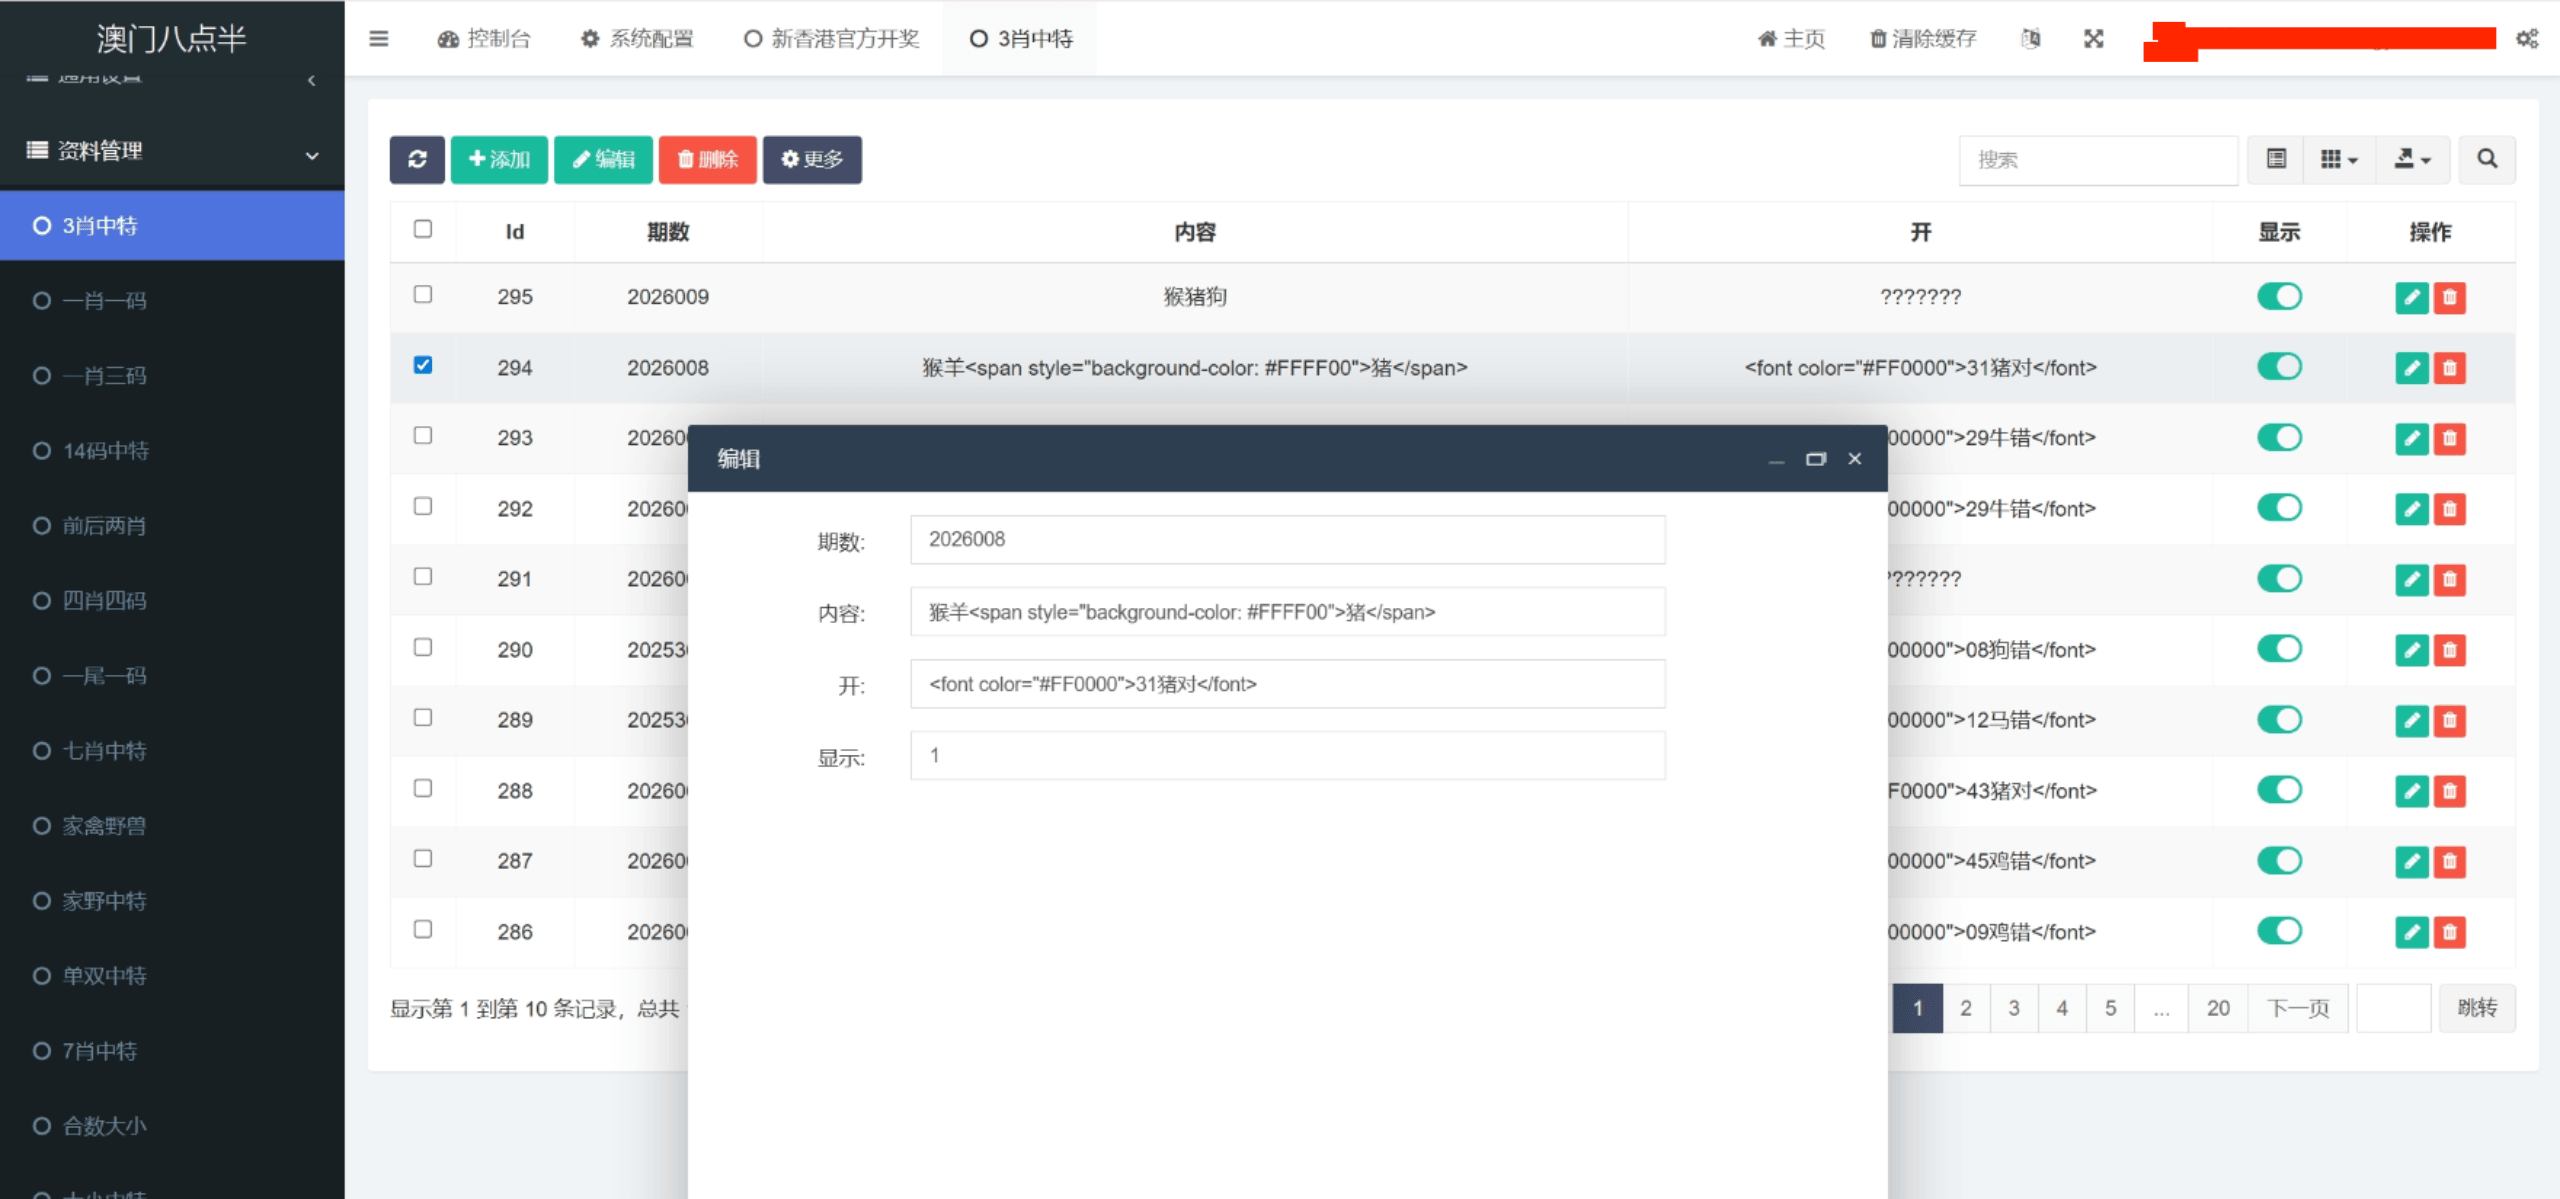Click the table view toggle icon
Image resolution: width=2560 pixels, height=1199 pixels.
[2275, 159]
